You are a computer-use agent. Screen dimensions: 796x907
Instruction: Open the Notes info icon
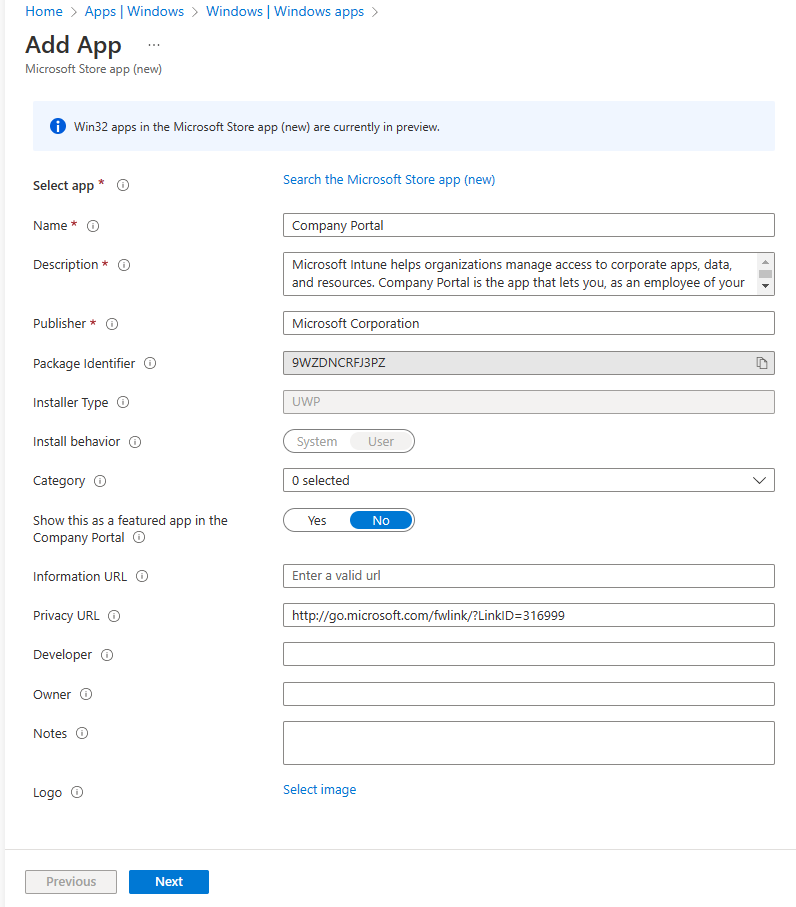[x=82, y=733]
